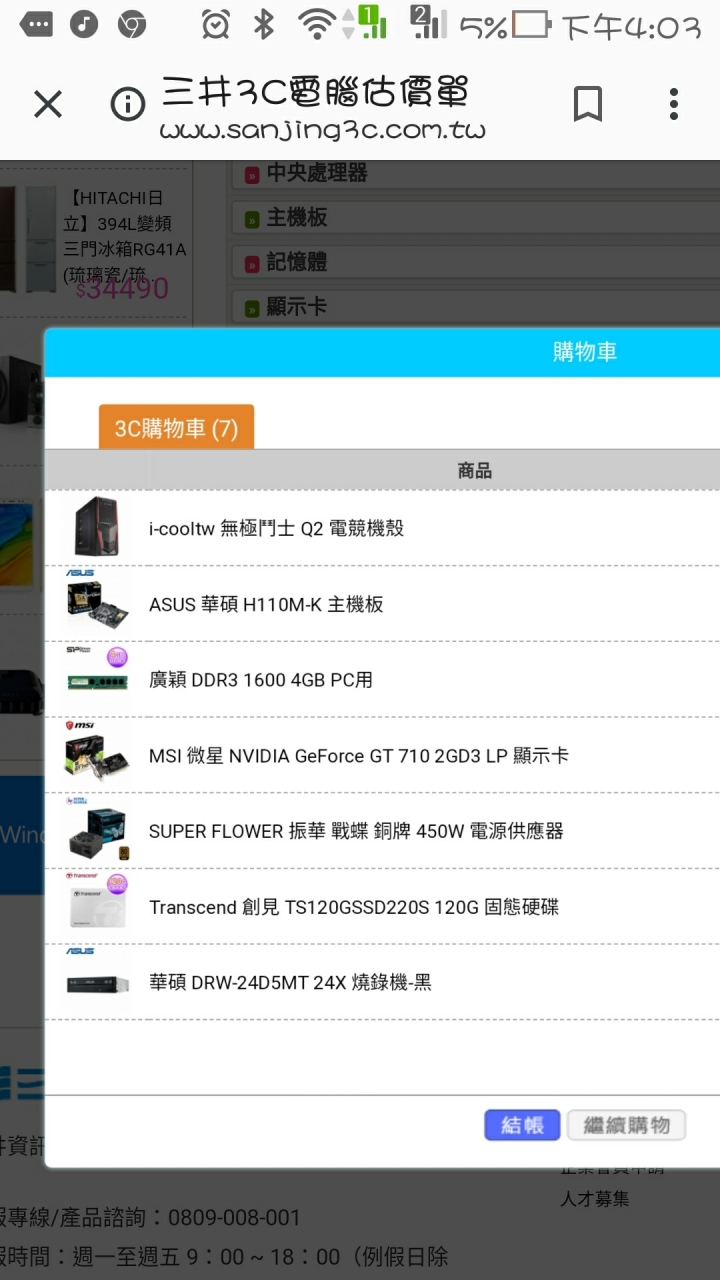Select 廣穎 DDR3 1600 4GB PC用 item
This screenshot has width=720, height=1280.
261,680
